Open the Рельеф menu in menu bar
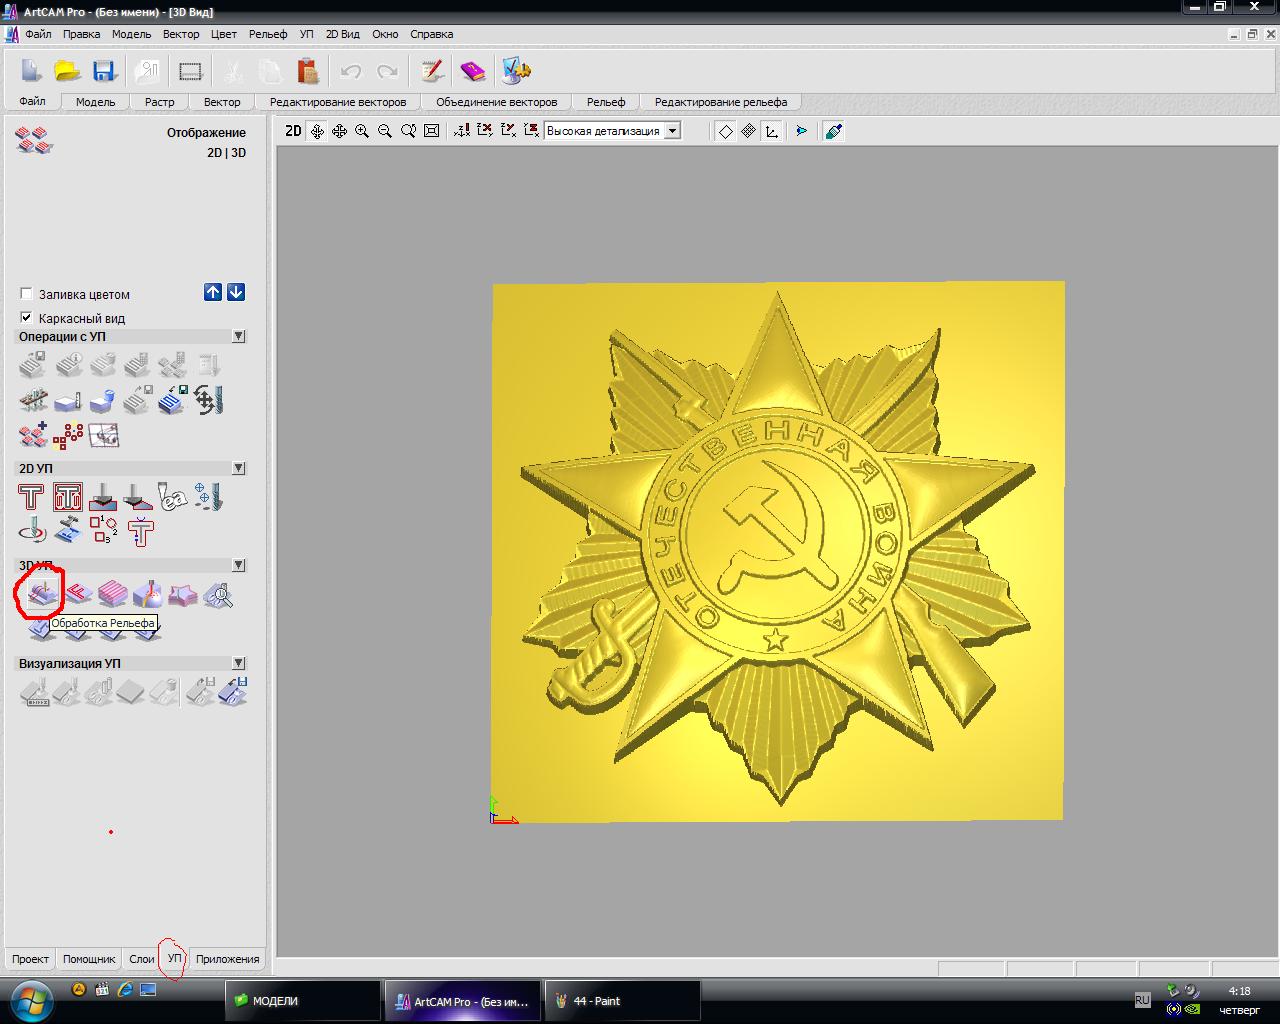1280x1024 pixels. tap(268, 34)
